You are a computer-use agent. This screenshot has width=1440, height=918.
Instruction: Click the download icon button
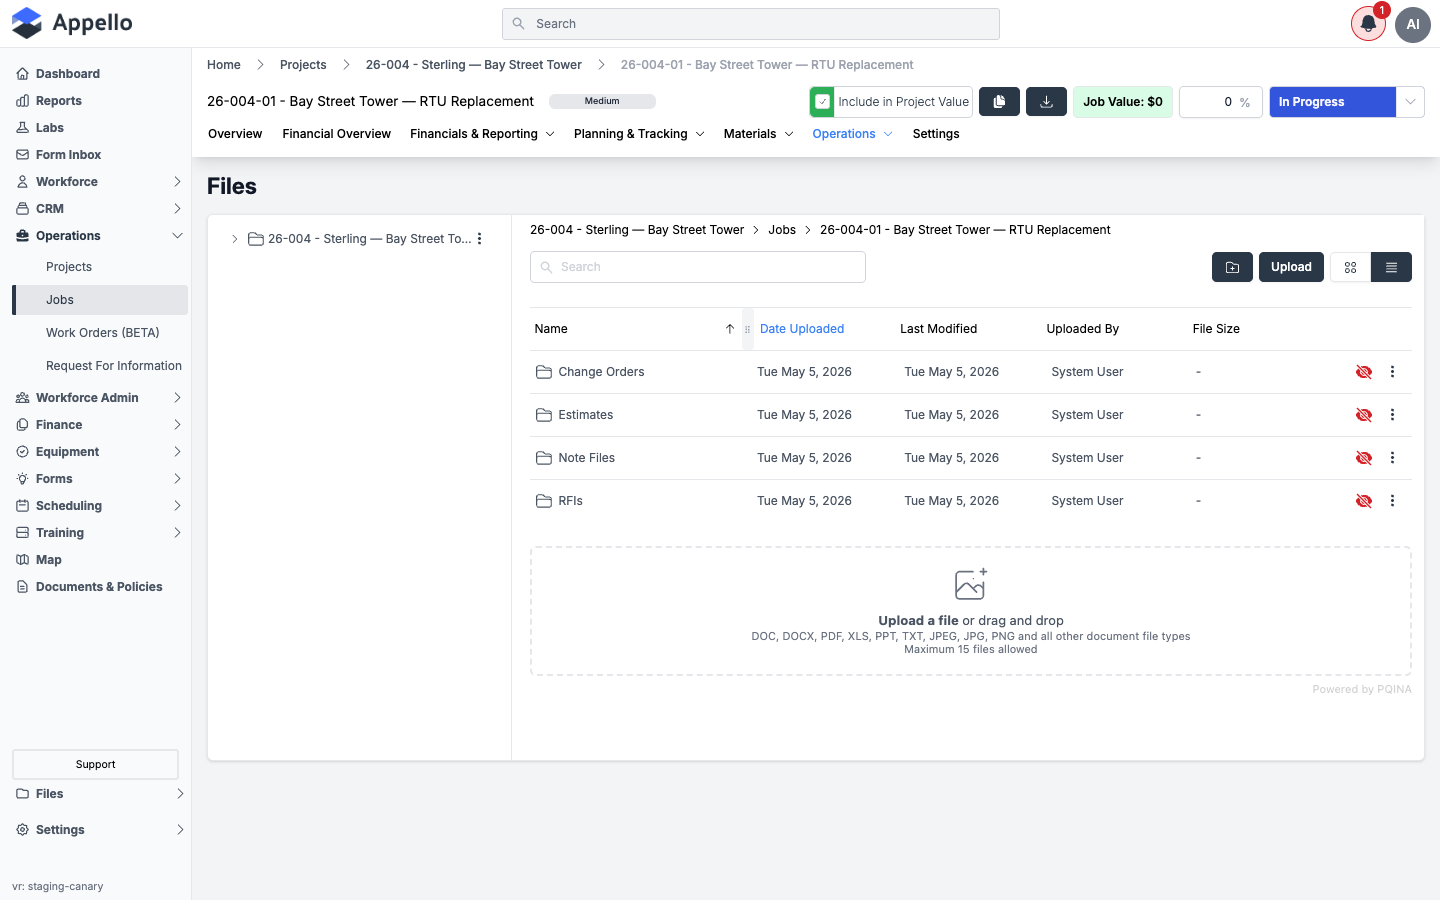click(1047, 102)
